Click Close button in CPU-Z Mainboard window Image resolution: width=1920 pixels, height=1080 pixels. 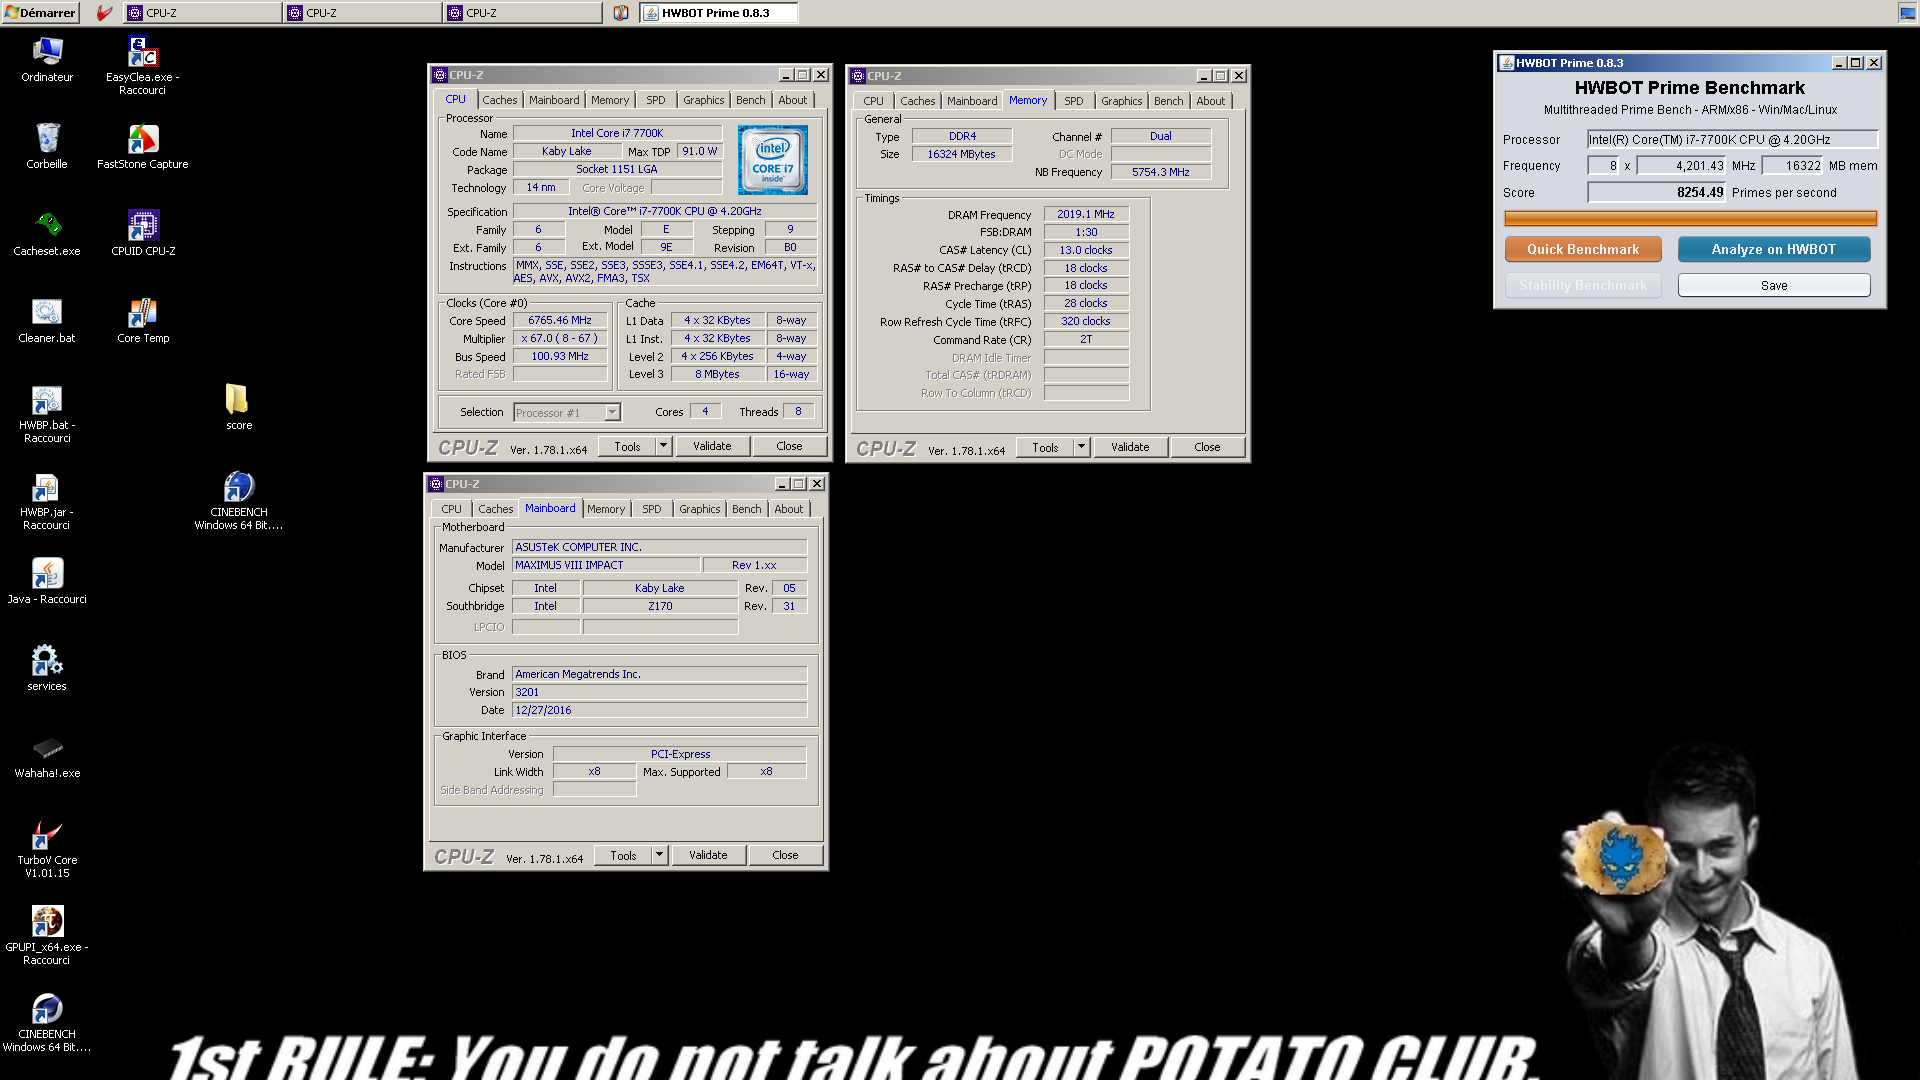pos(785,855)
